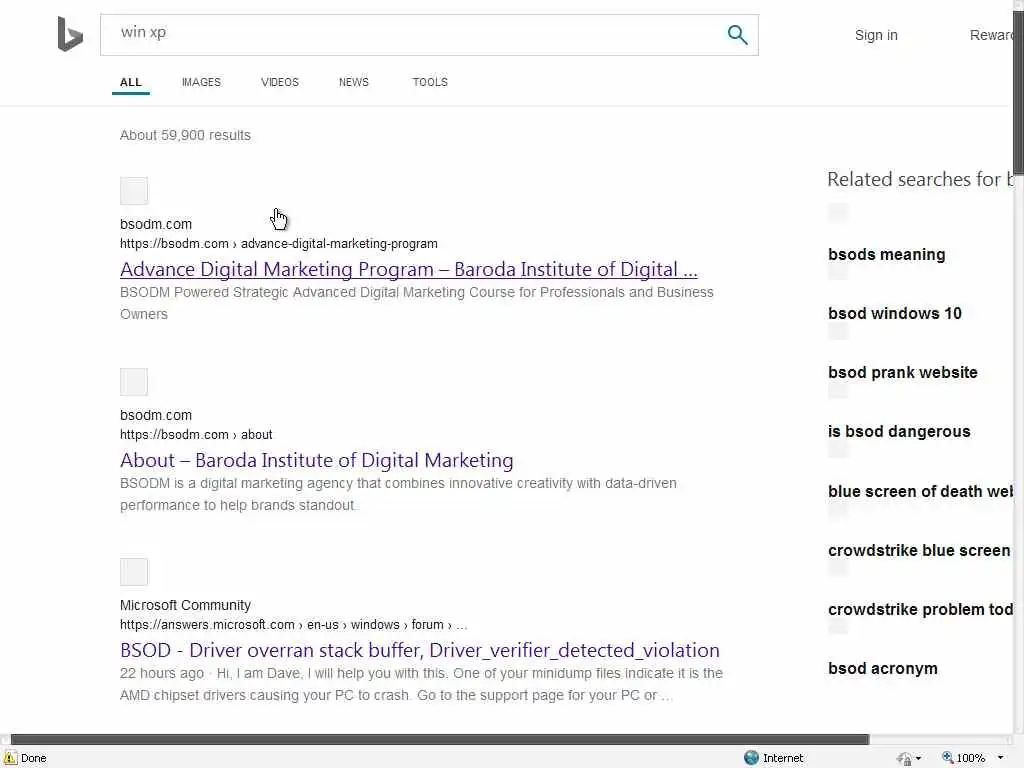The width and height of the screenshot is (1024, 768).
Task: Click the 'About 59,900 results' text
Action: coord(185,135)
